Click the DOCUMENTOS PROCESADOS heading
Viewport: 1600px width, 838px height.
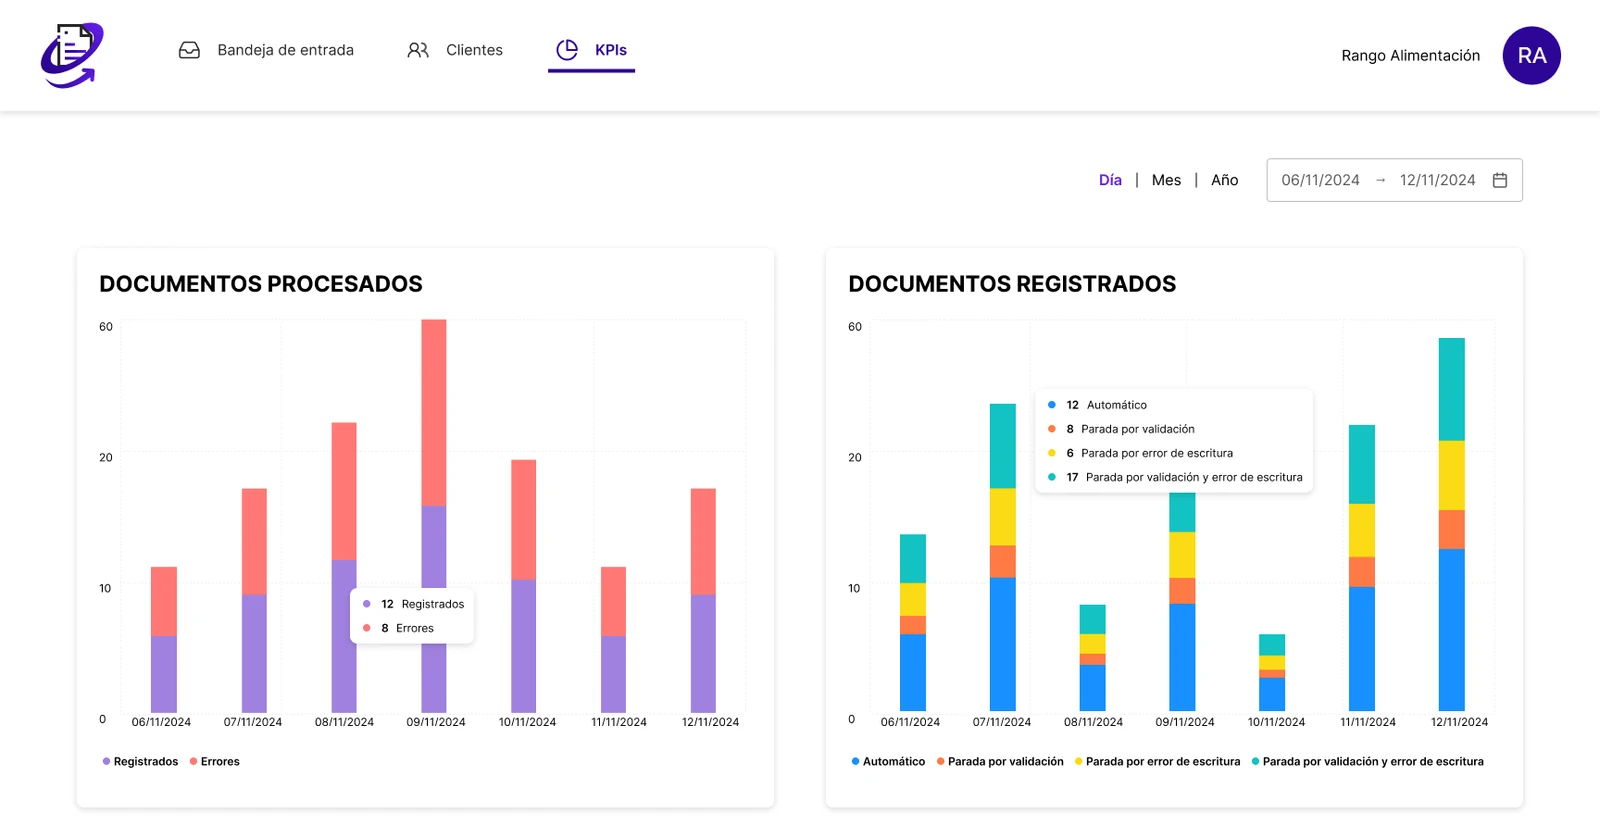(261, 284)
